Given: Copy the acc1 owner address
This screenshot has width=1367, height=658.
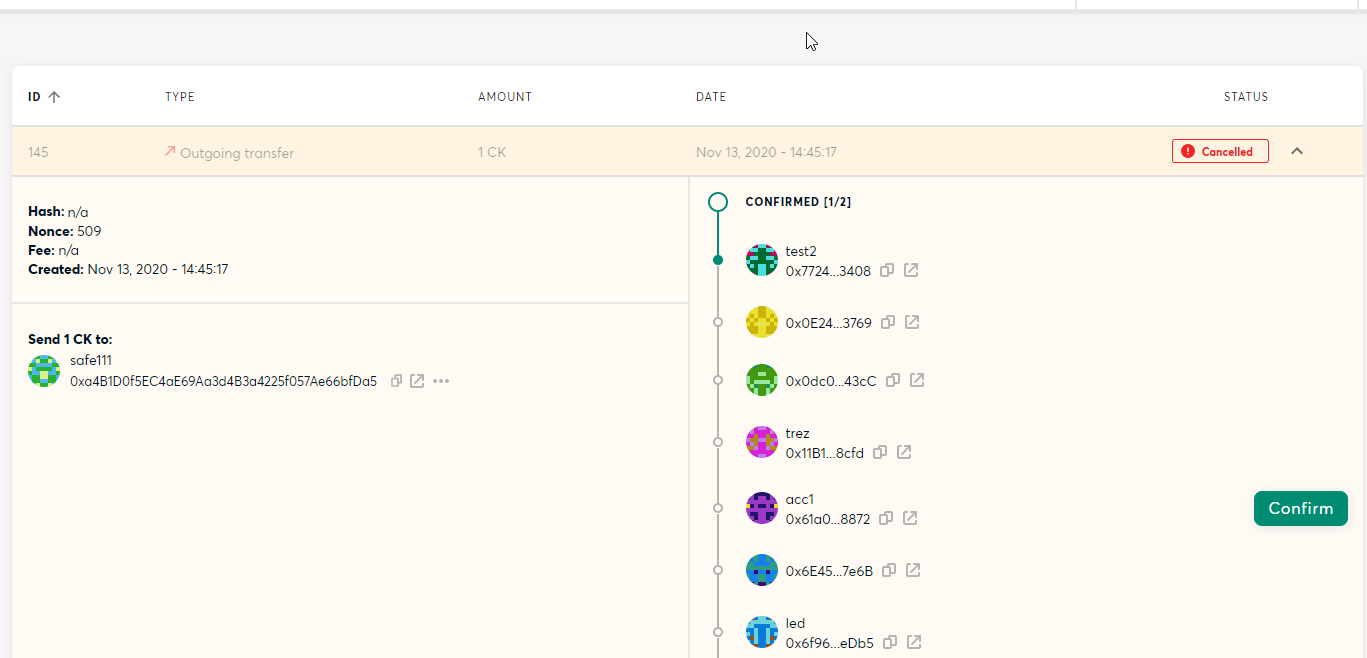Looking at the screenshot, I should click(x=886, y=518).
